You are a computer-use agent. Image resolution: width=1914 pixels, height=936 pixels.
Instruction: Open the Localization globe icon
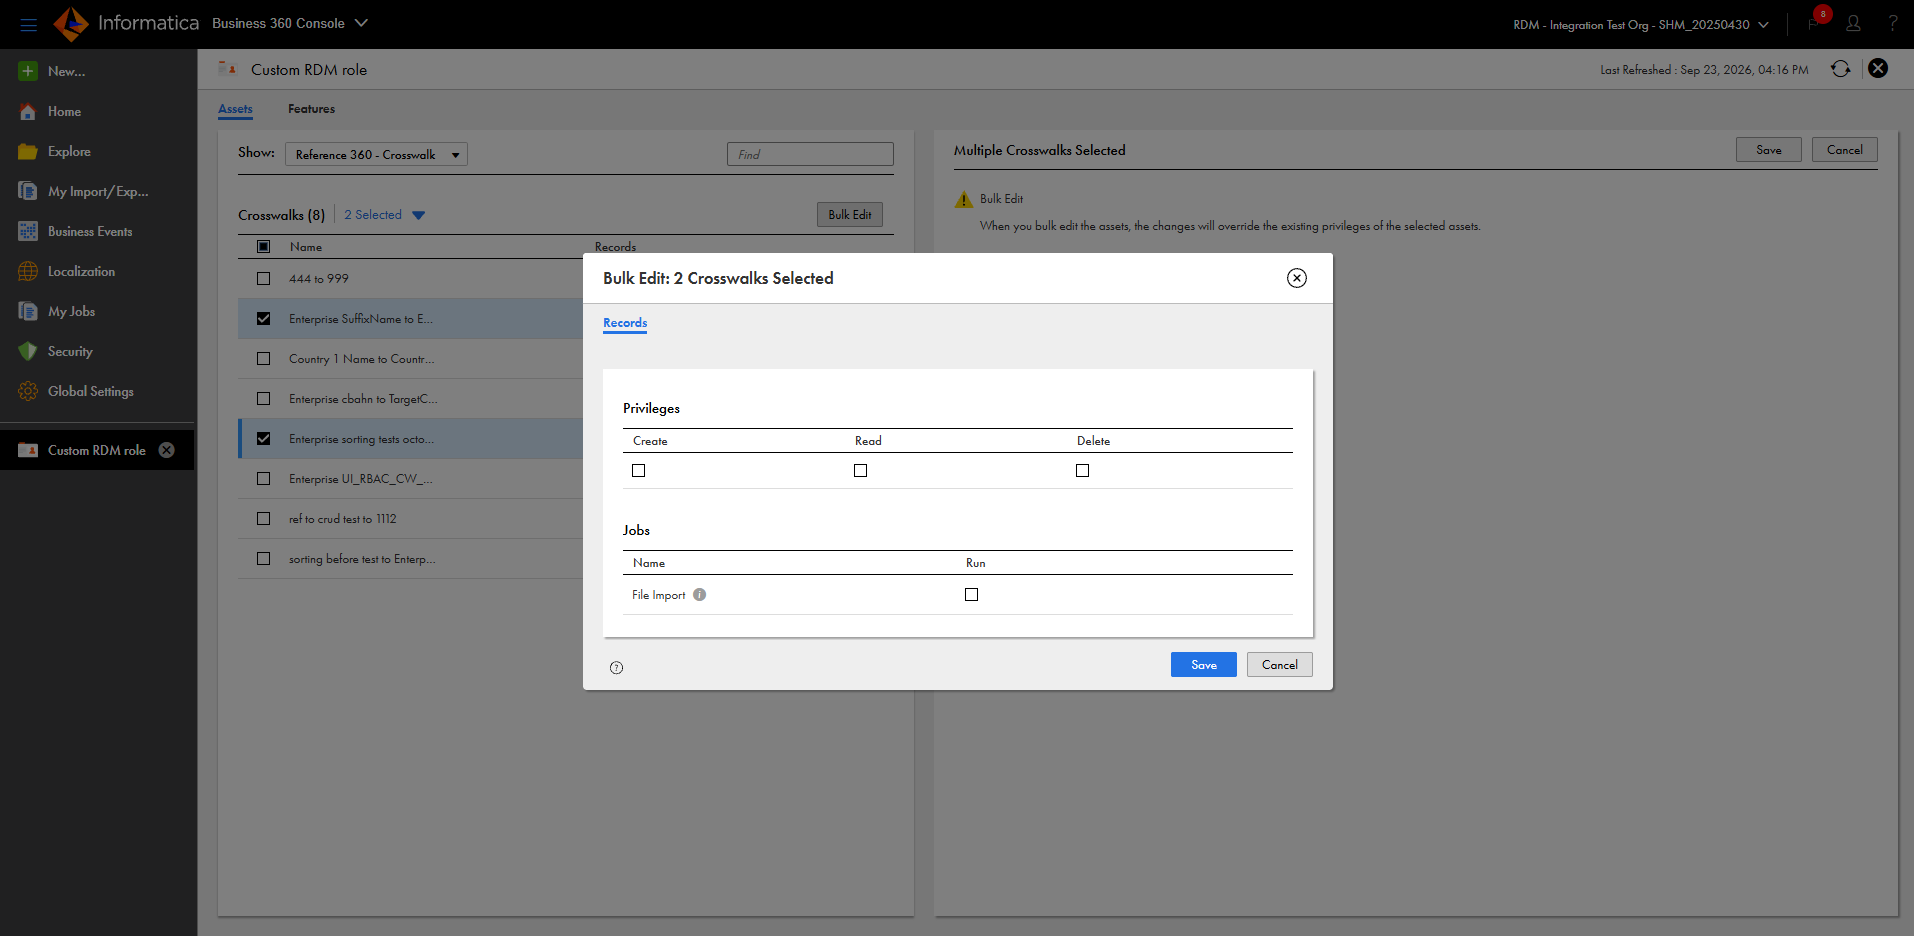coord(28,271)
